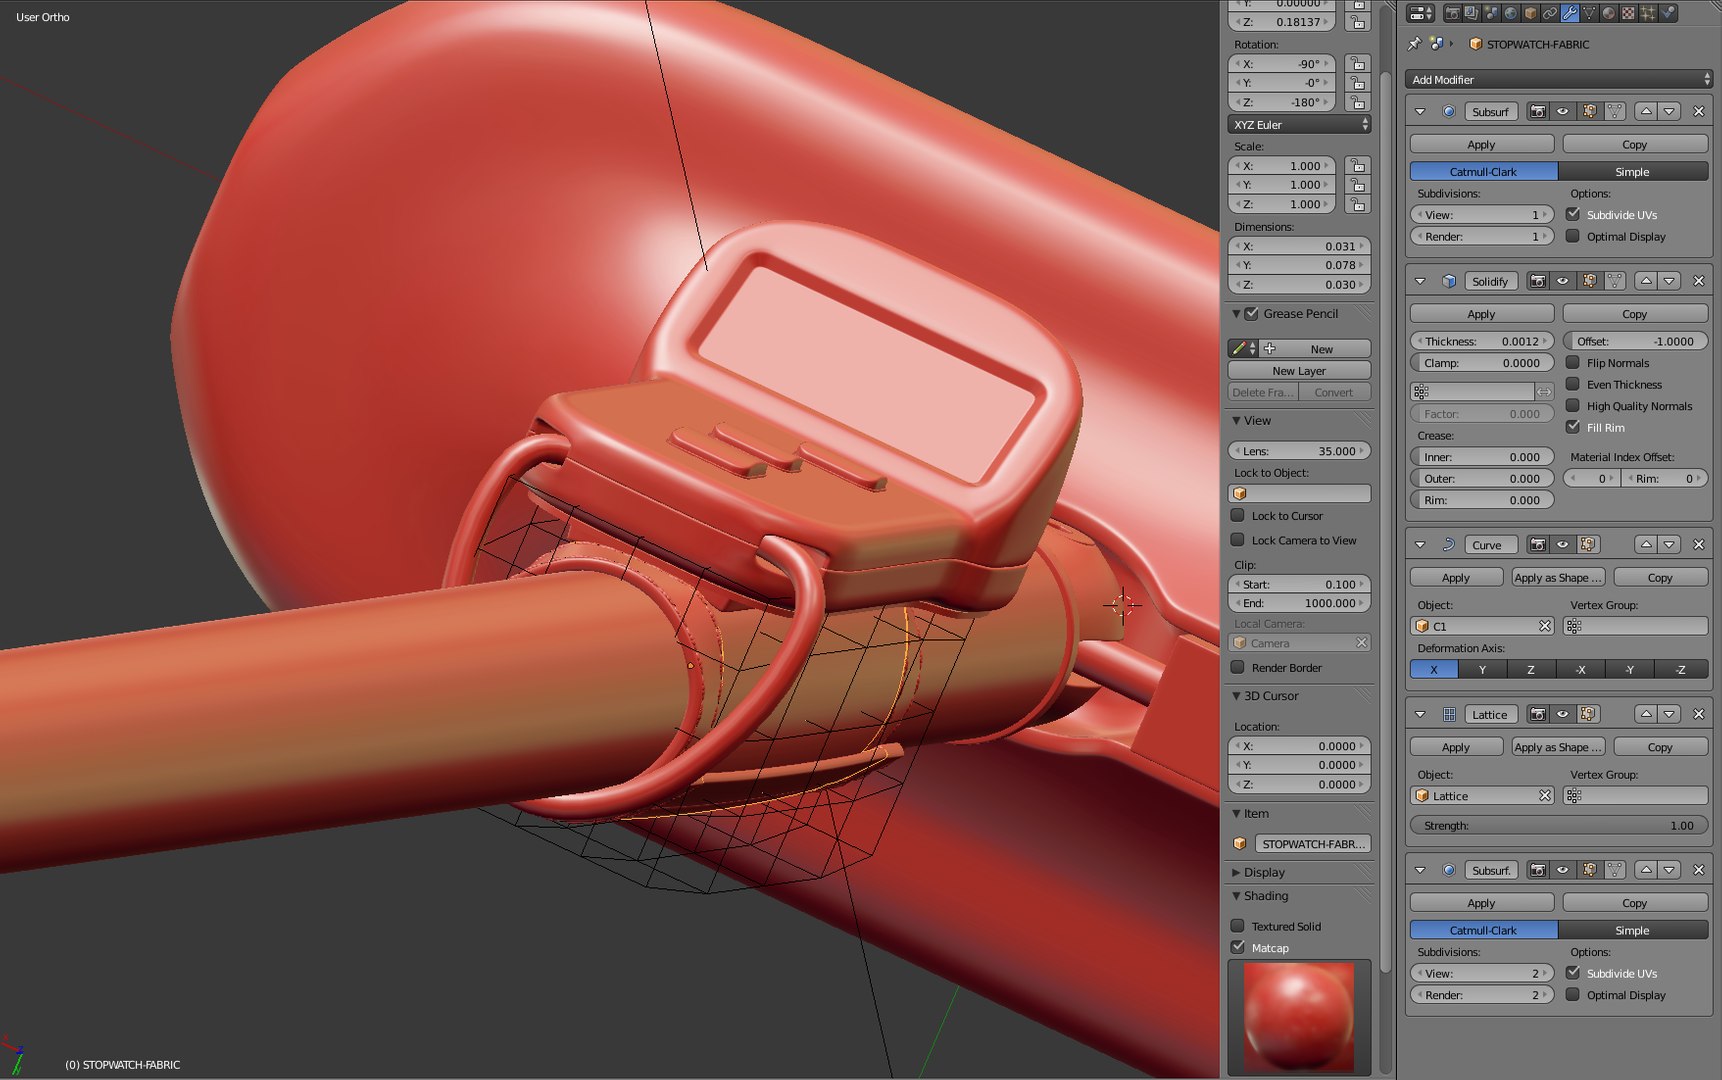The height and width of the screenshot is (1080, 1722).
Task: Enable Flip Normals in Solidify
Action: coord(1573,363)
